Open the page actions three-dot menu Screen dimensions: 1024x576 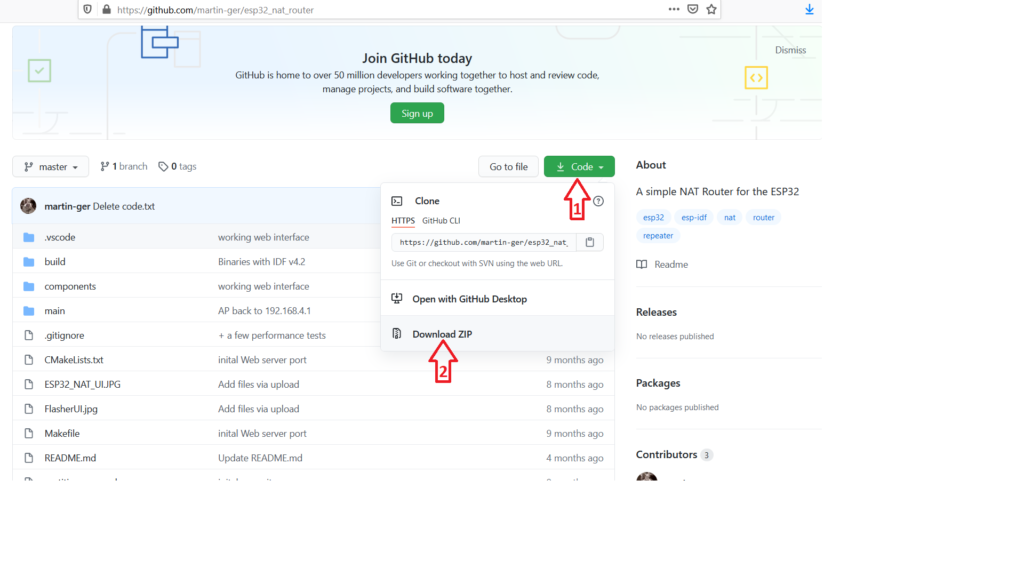pos(674,9)
